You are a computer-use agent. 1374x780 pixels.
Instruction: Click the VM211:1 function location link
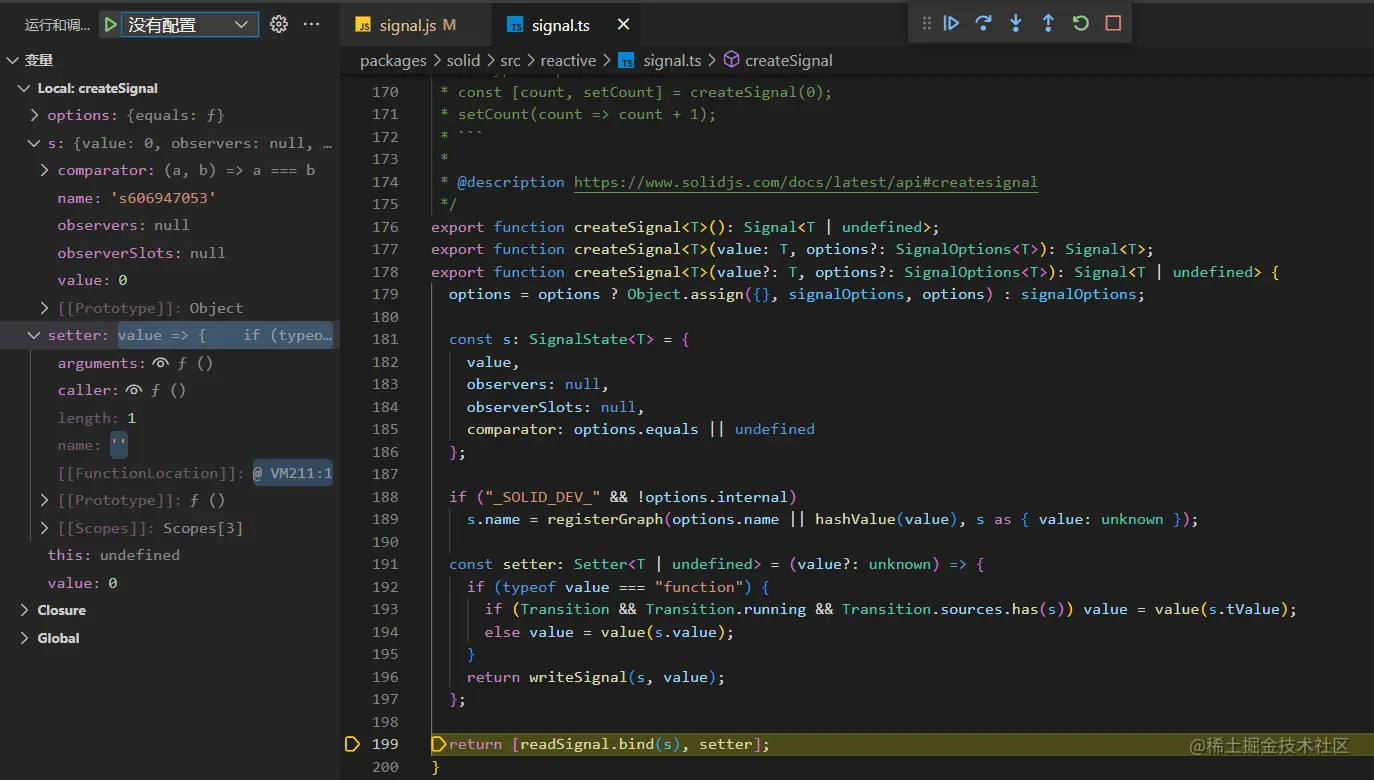[x=292, y=473]
